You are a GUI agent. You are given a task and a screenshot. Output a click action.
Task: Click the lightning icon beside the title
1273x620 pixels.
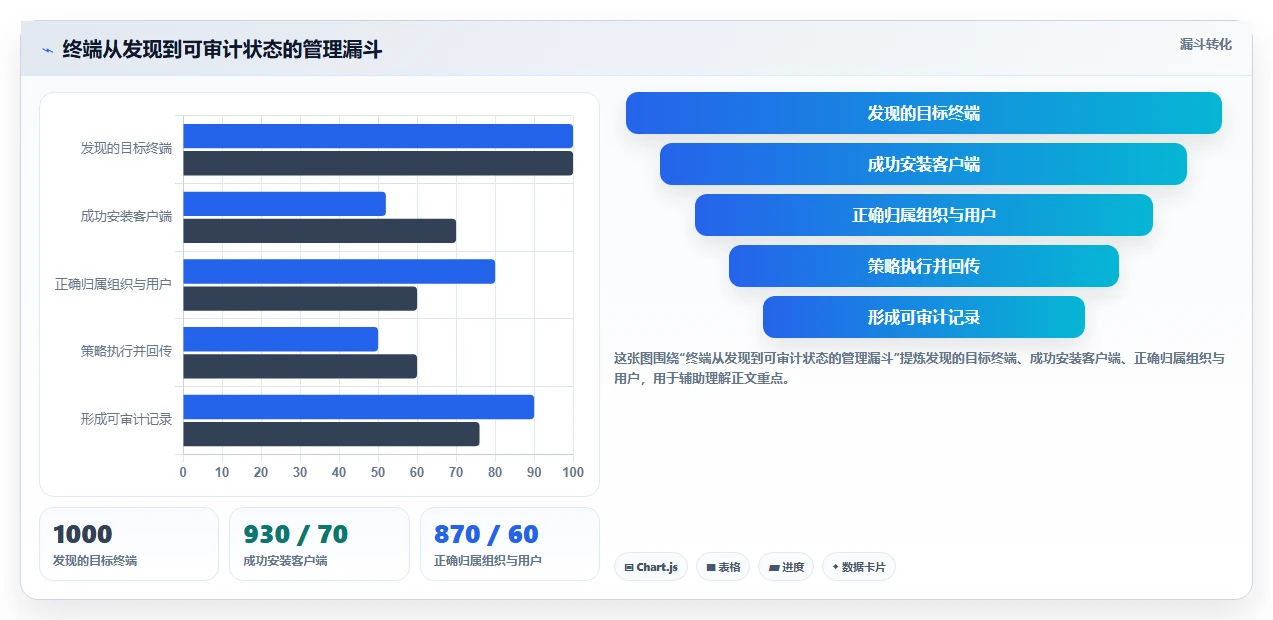pos(47,50)
